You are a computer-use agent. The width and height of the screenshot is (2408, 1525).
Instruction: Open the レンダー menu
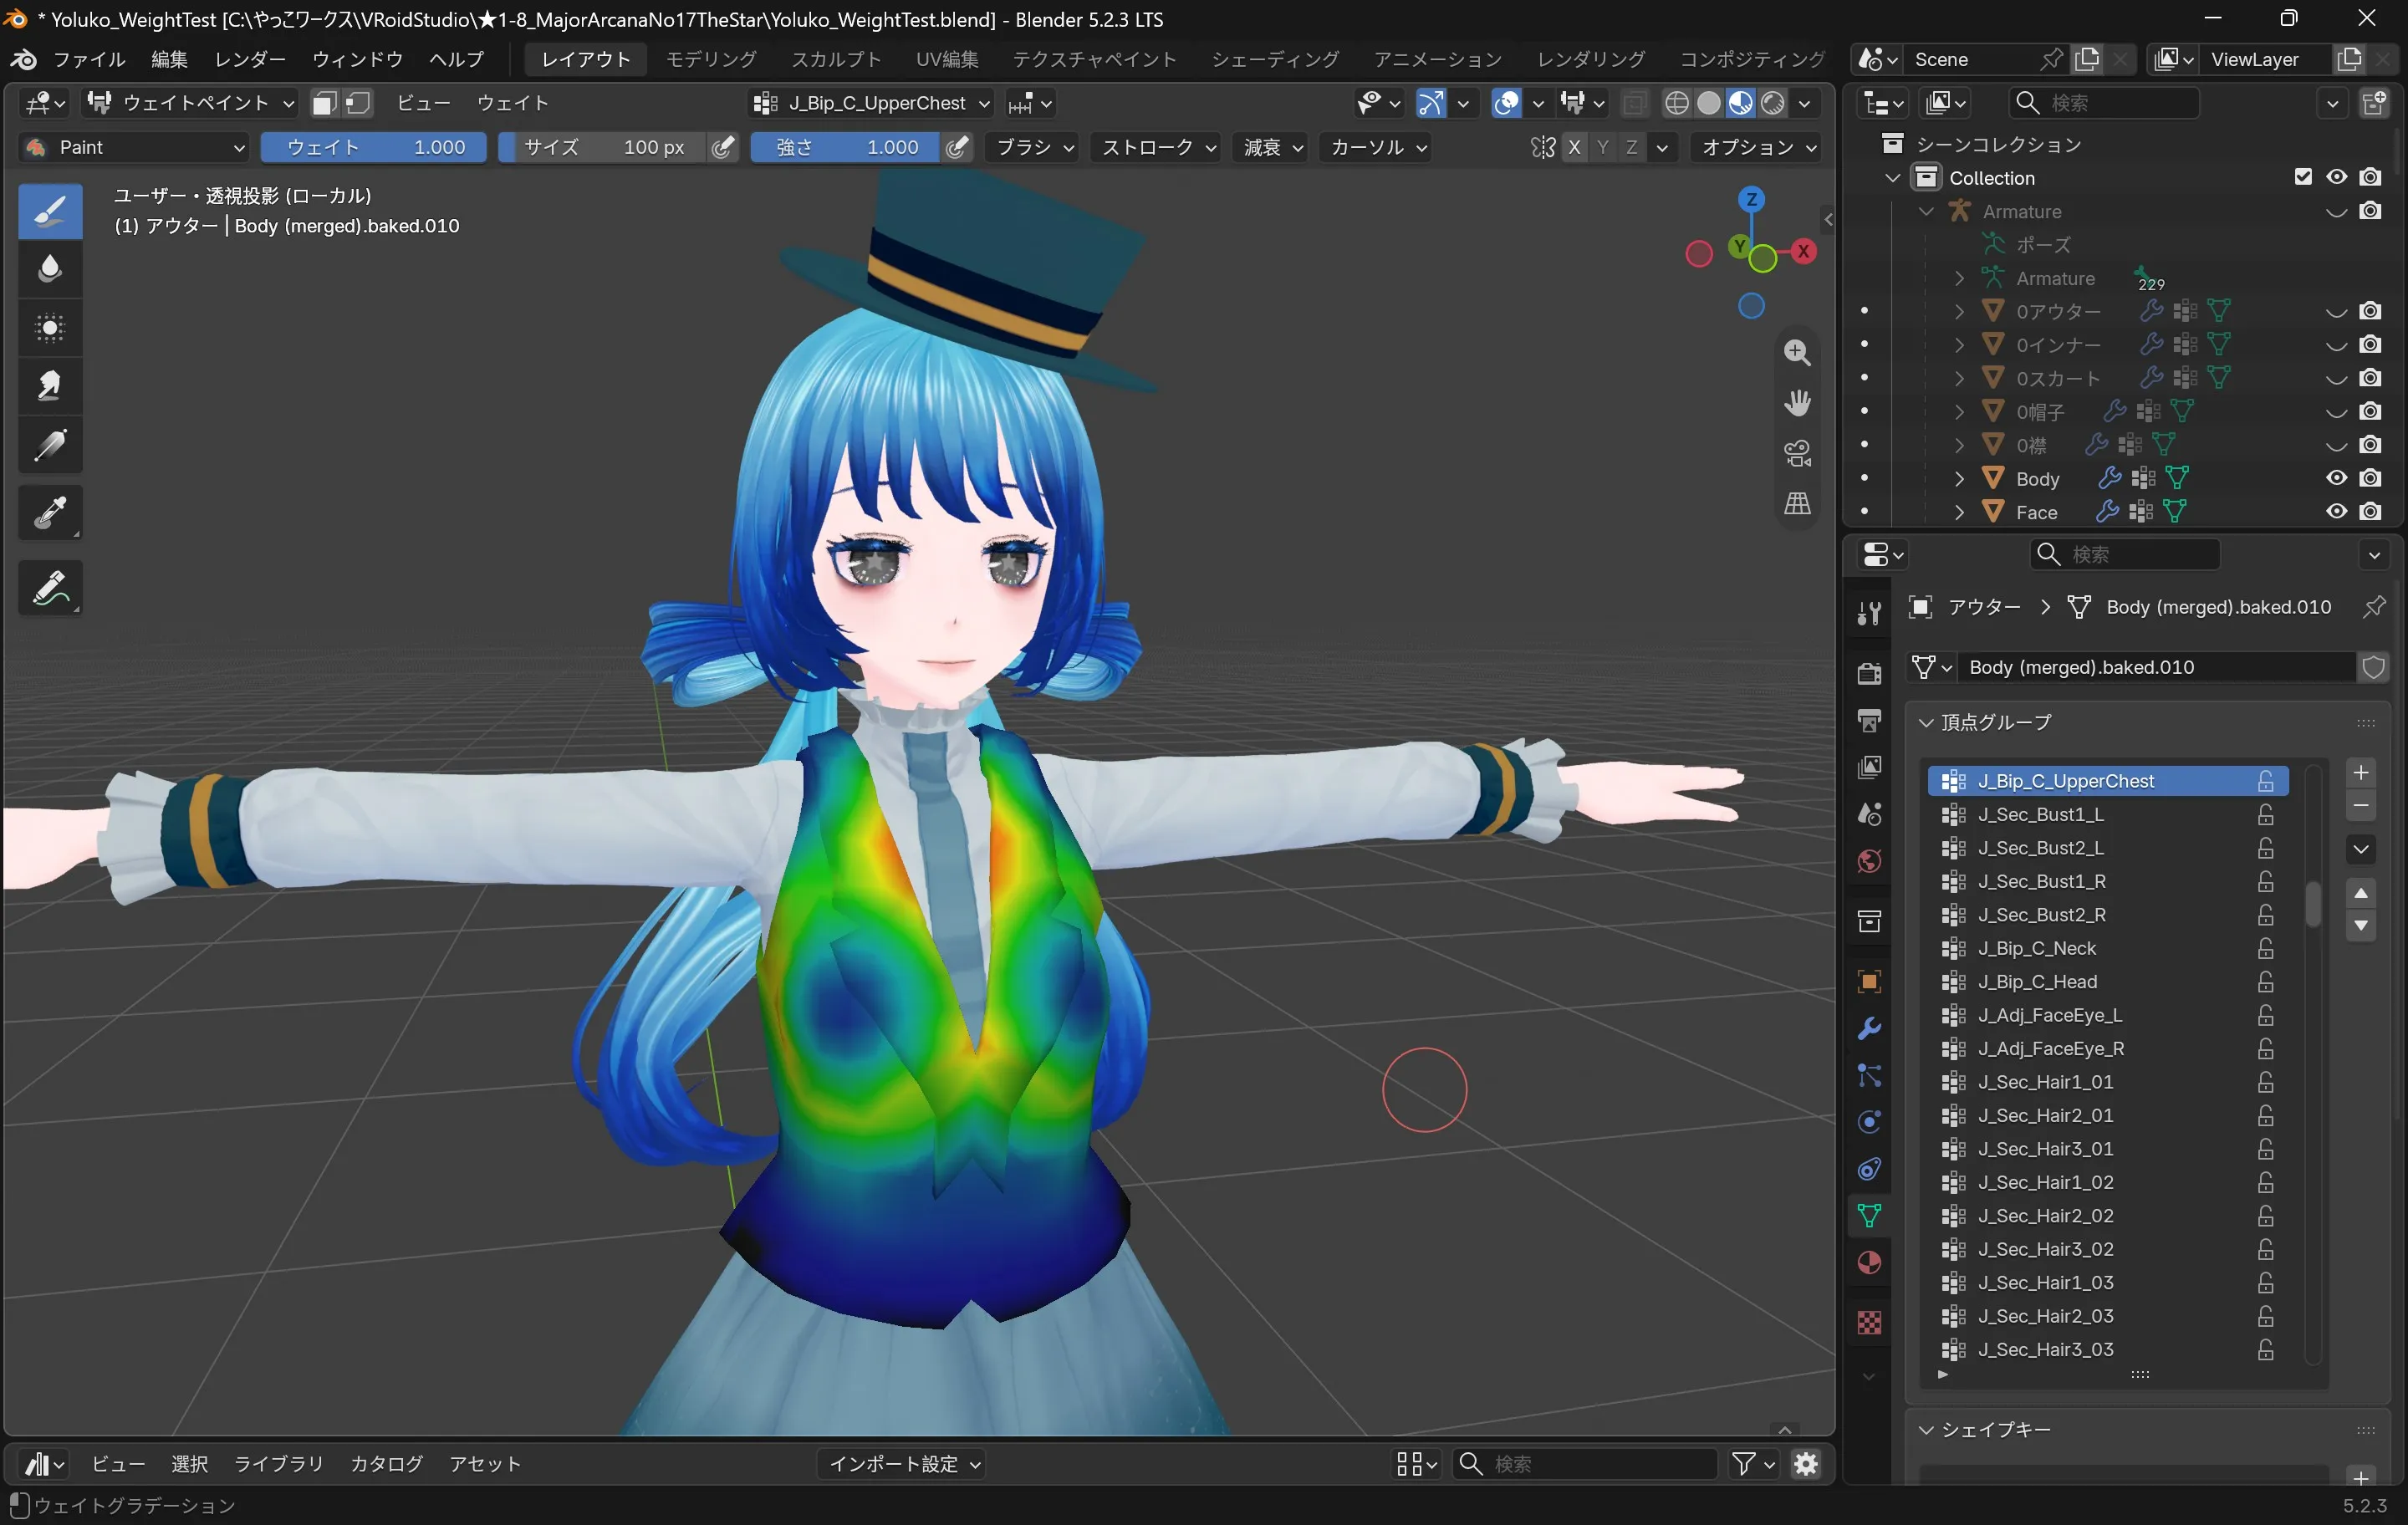point(250,59)
